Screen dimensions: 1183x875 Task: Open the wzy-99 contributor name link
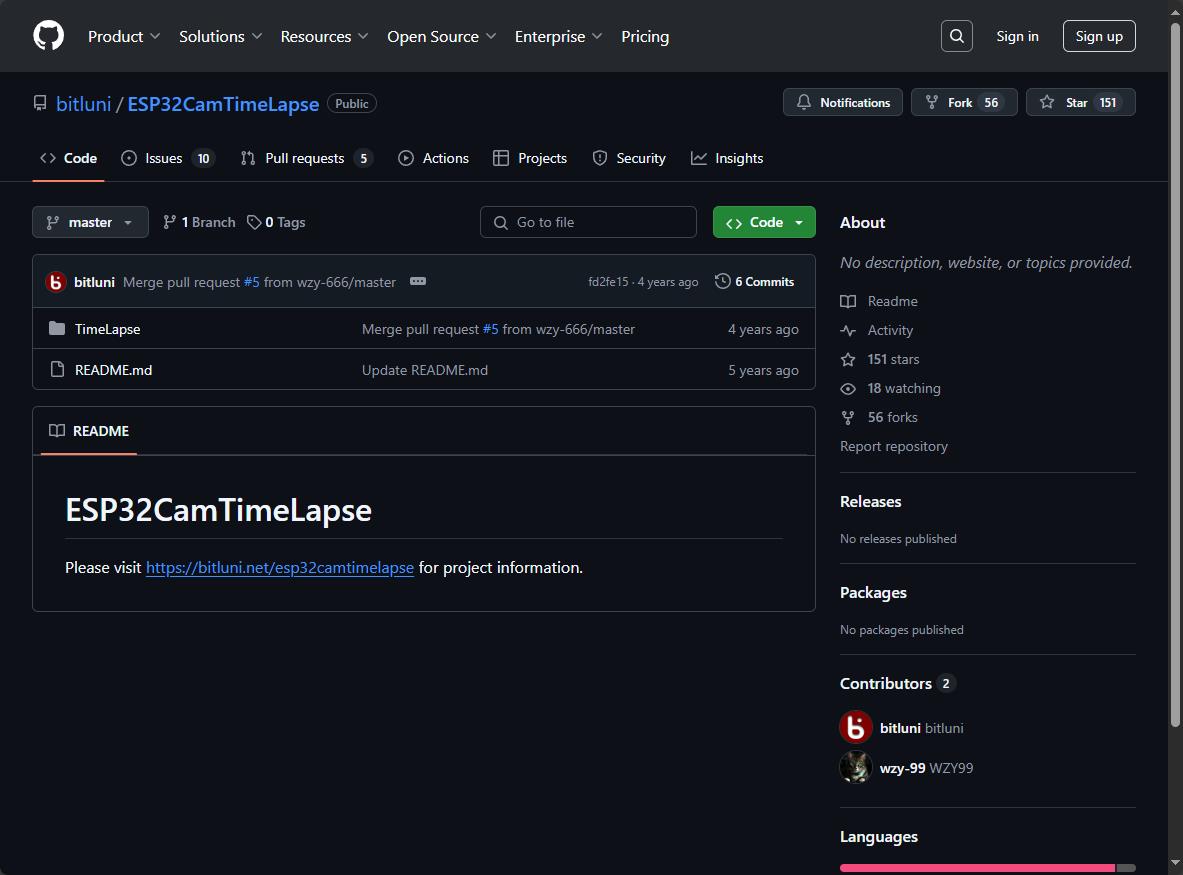tap(902, 768)
